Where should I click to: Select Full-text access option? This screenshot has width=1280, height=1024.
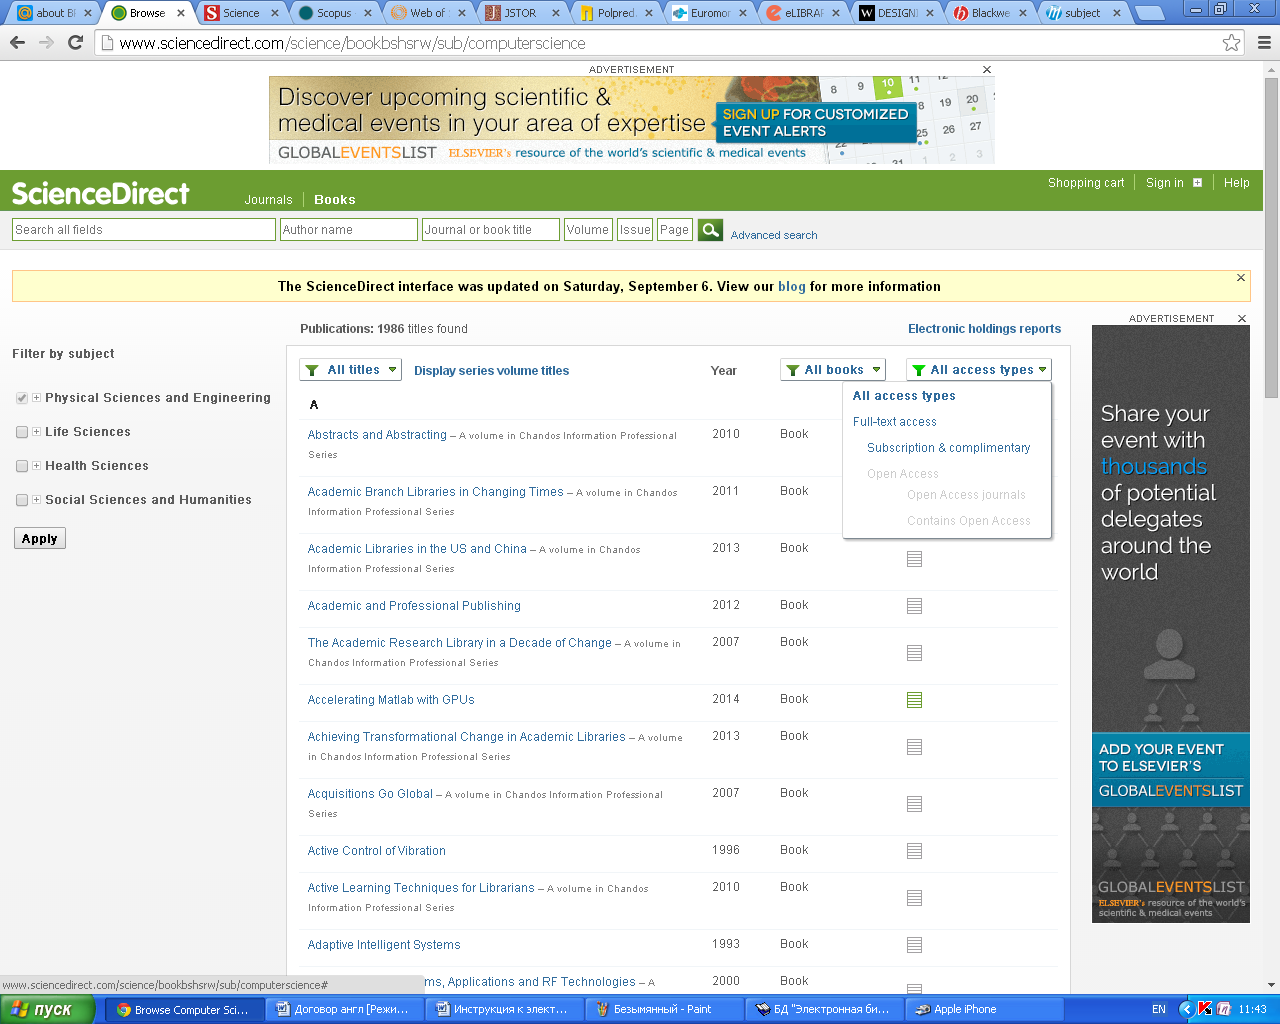(x=895, y=422)
